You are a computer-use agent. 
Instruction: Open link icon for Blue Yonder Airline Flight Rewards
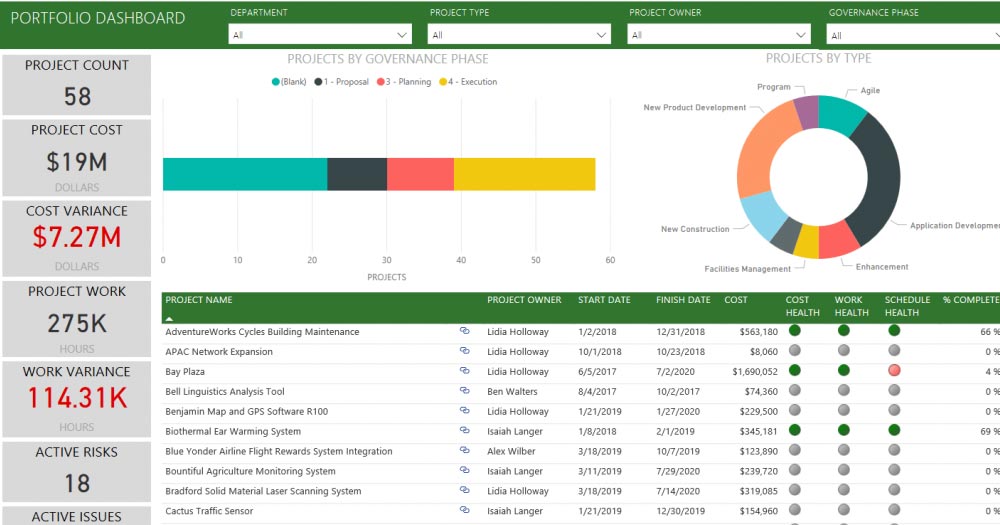coord(464,450)
